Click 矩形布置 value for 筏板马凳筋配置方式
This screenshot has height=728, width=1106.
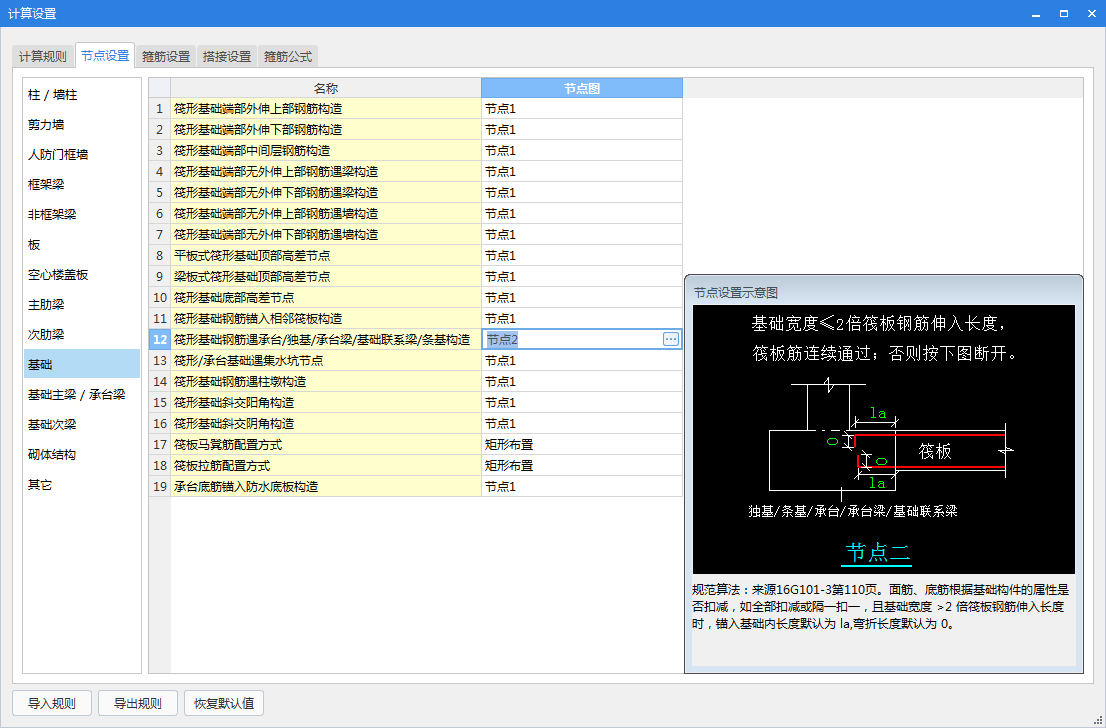point(582,444)
